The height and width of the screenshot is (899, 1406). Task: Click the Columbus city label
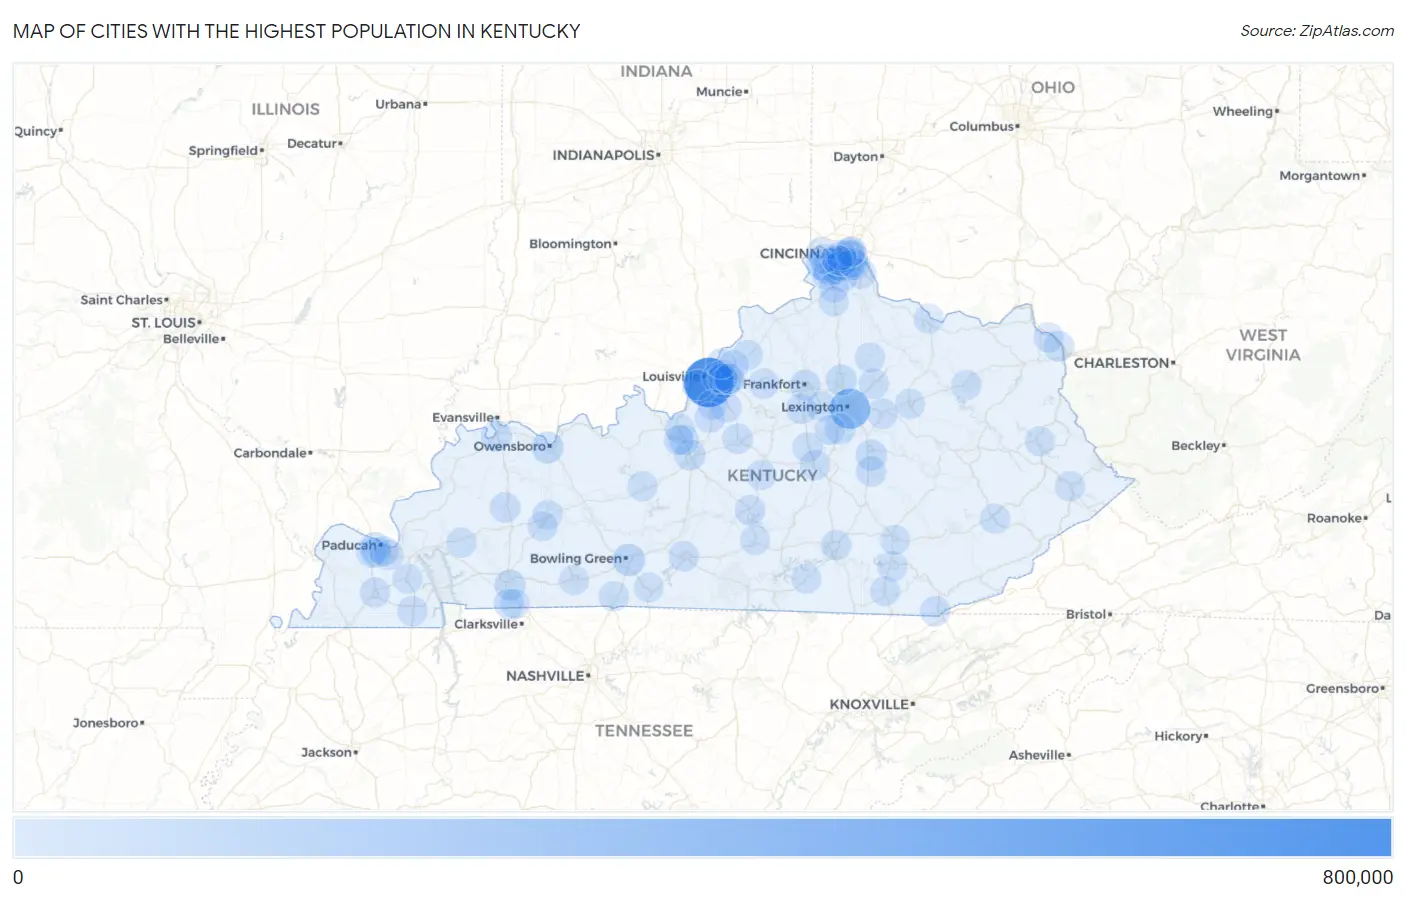tap(982, 126)
